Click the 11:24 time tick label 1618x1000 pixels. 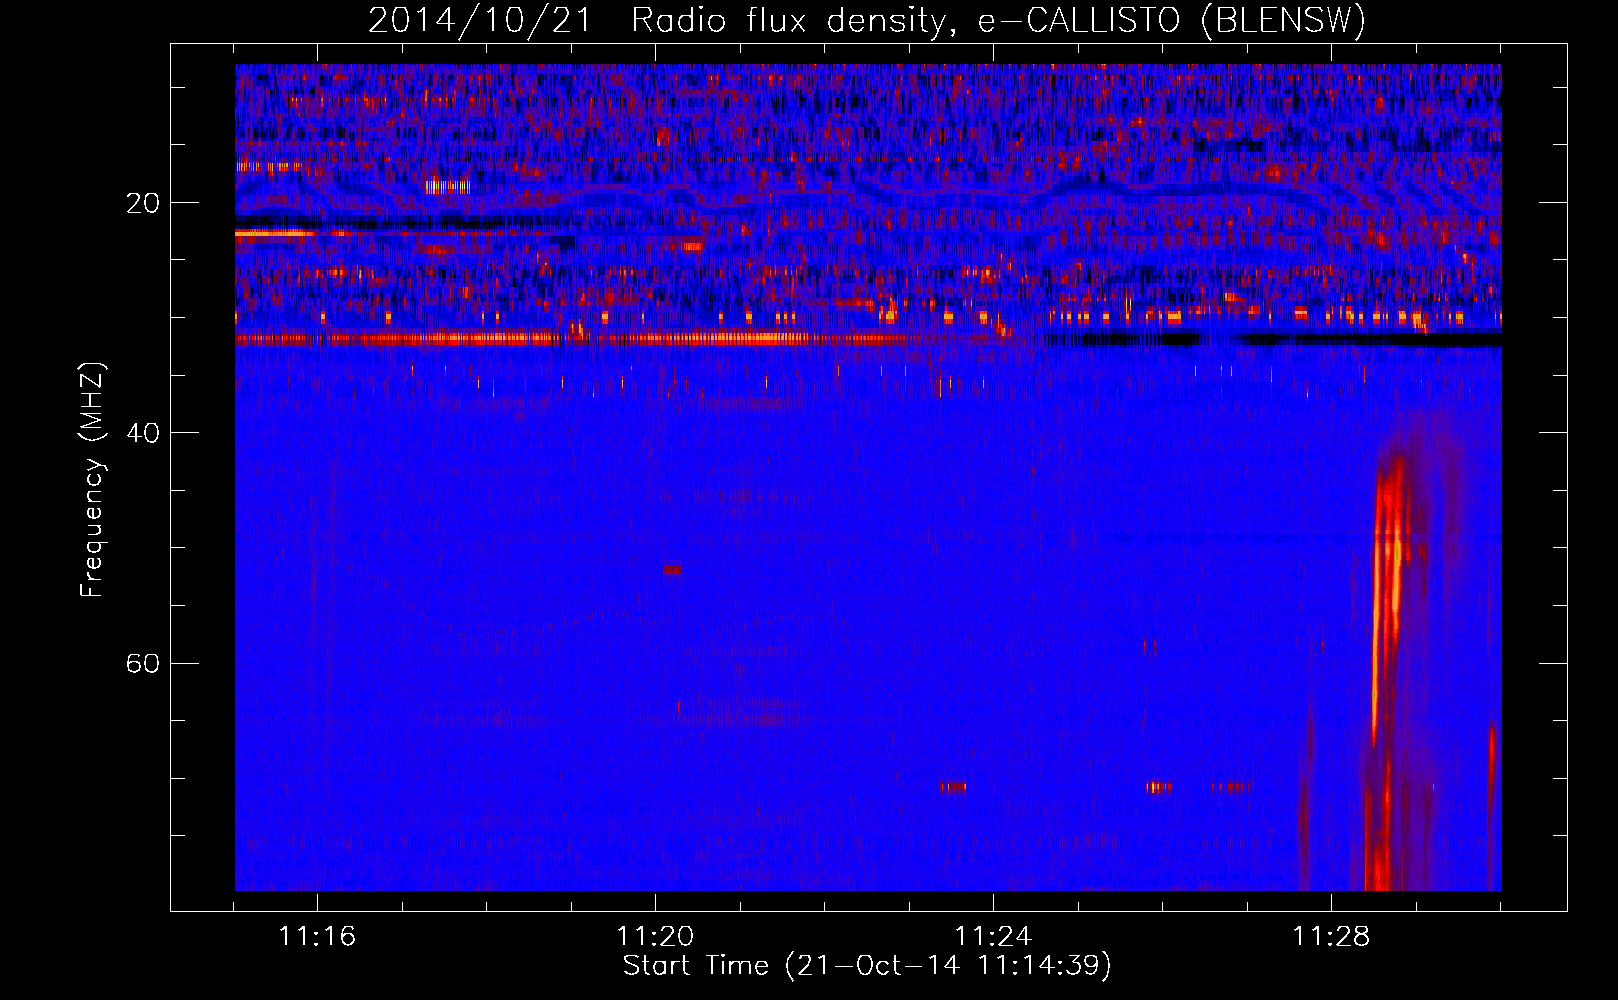(993, 936)
